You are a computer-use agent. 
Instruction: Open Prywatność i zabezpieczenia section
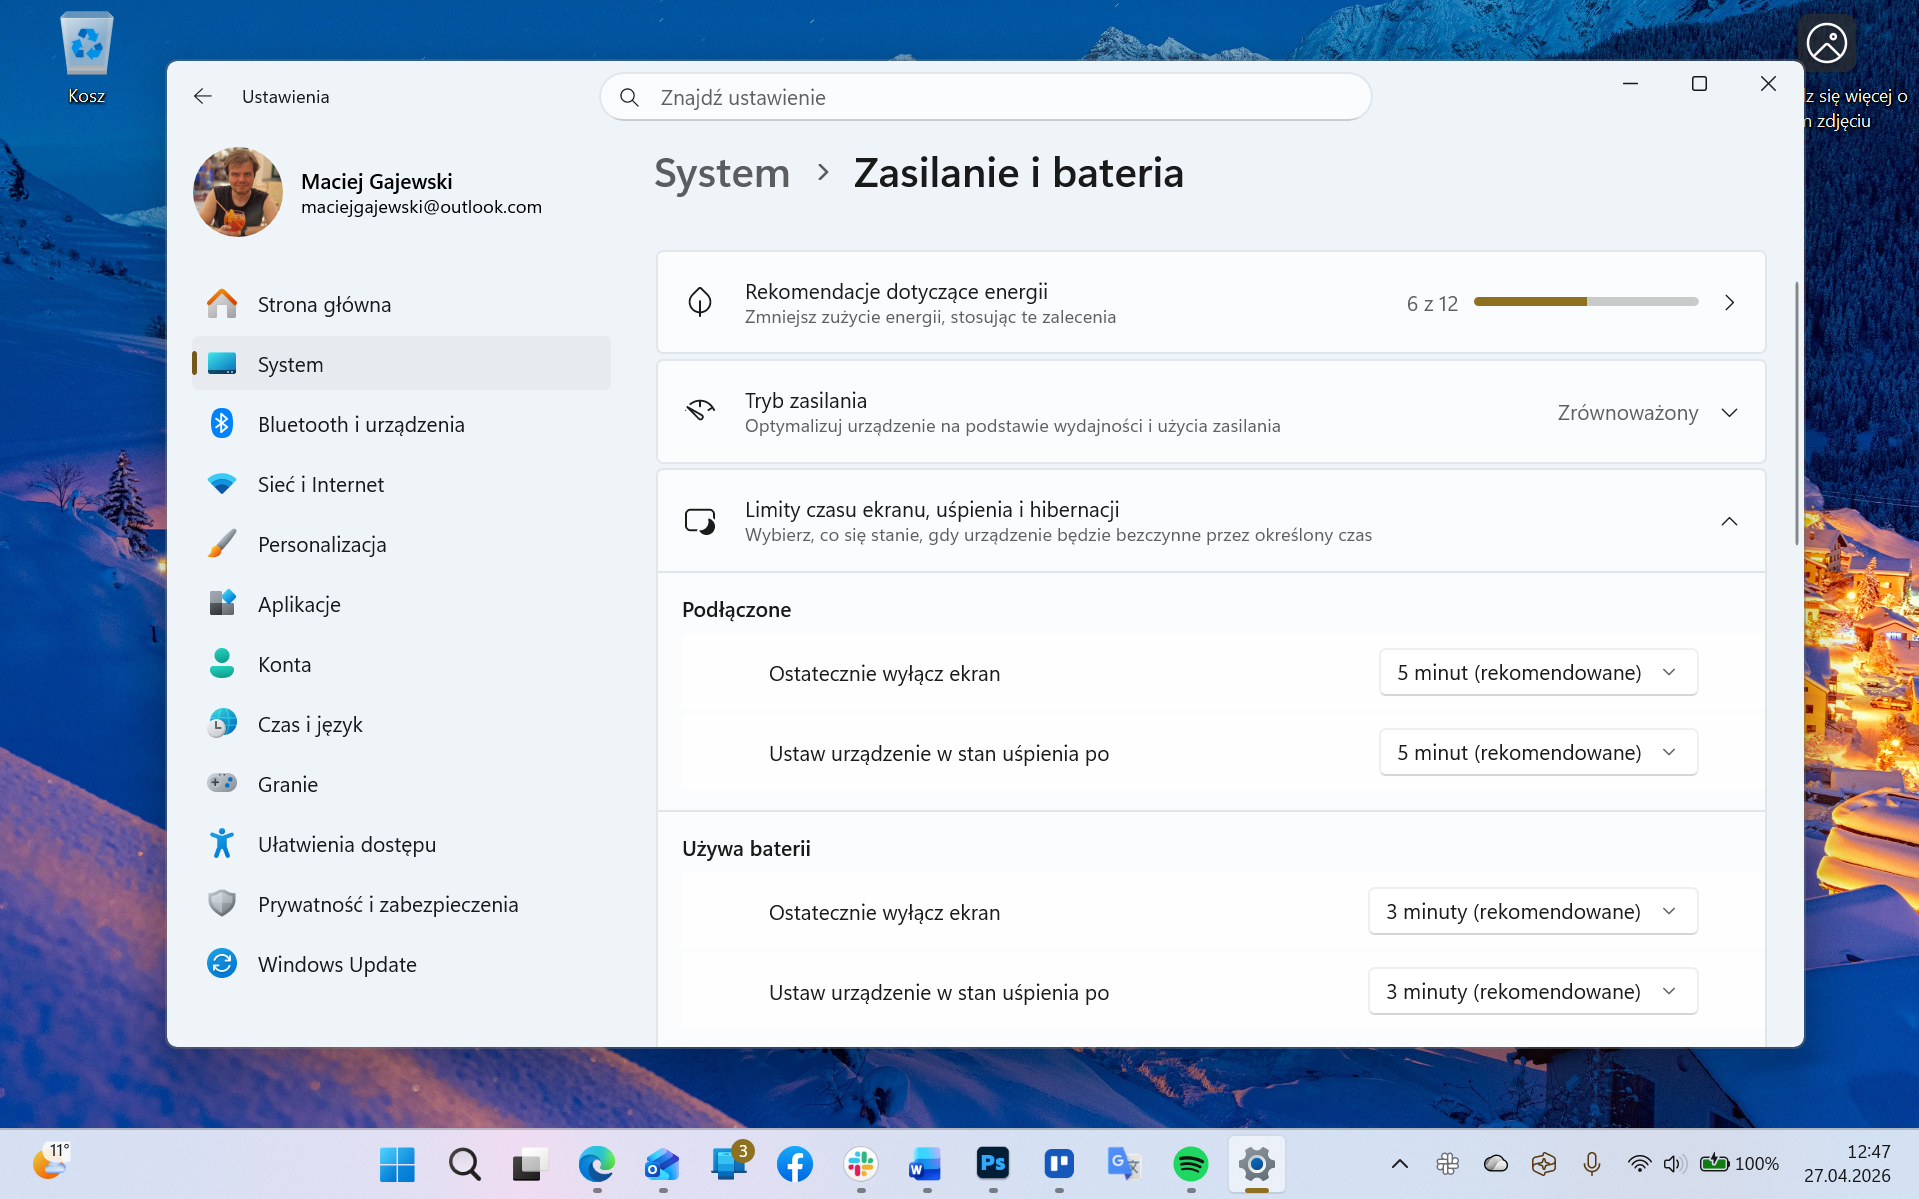387,904
